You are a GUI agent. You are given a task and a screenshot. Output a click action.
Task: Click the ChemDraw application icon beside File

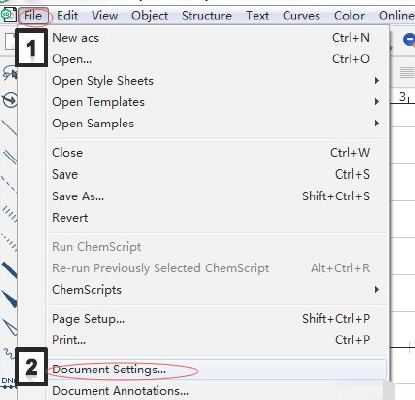8,15
